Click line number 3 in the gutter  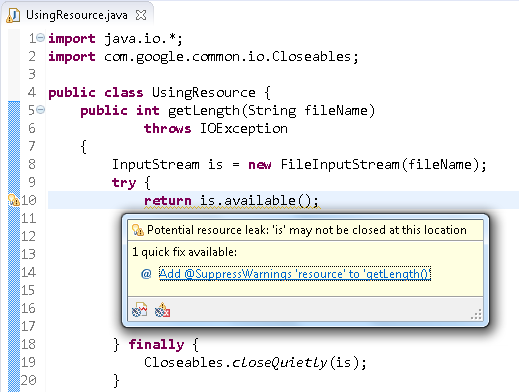[32, 74]
